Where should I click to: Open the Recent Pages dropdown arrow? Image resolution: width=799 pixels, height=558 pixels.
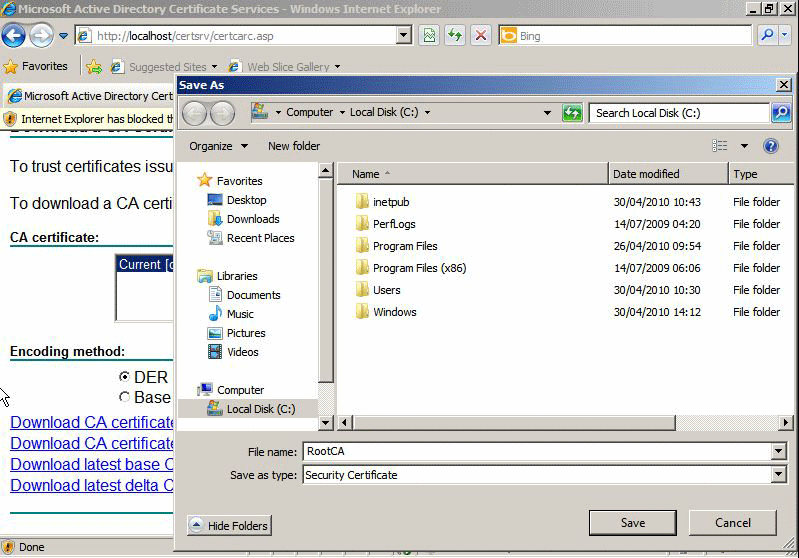click(63, 36)
